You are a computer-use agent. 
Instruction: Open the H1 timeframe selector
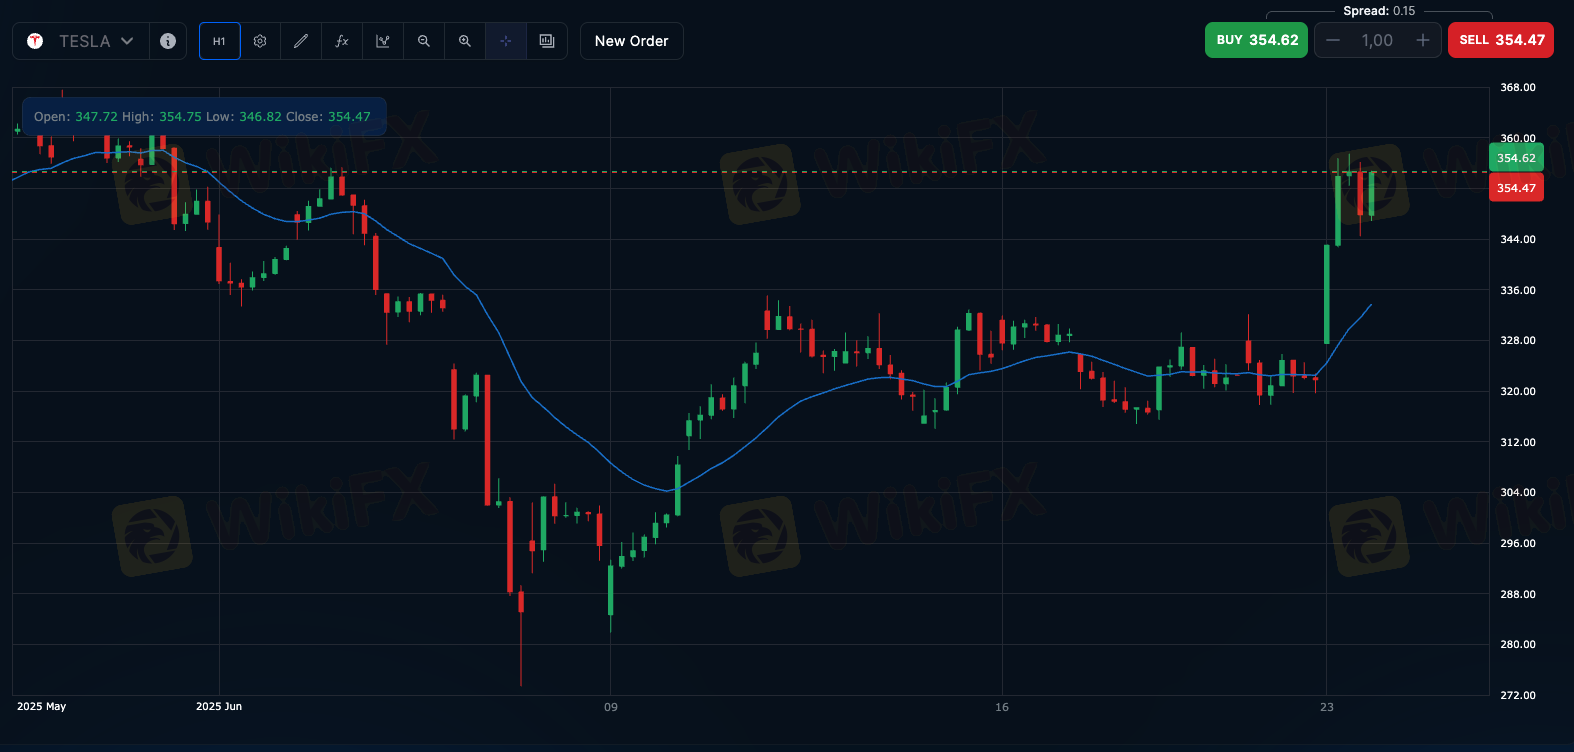pos(219,41)
